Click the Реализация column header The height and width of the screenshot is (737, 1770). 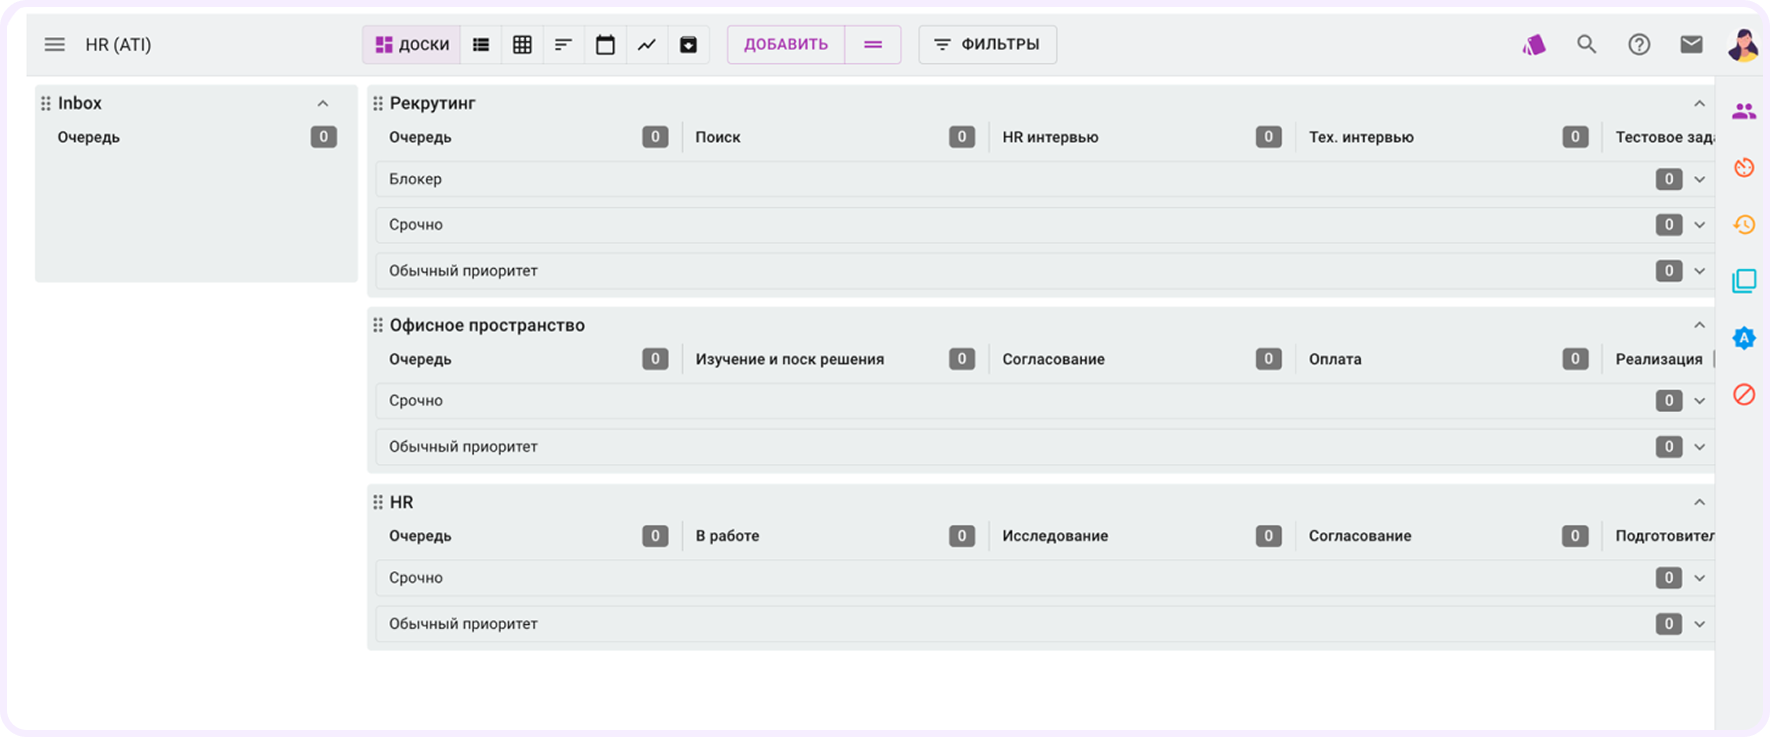[x=1659, y=359]
